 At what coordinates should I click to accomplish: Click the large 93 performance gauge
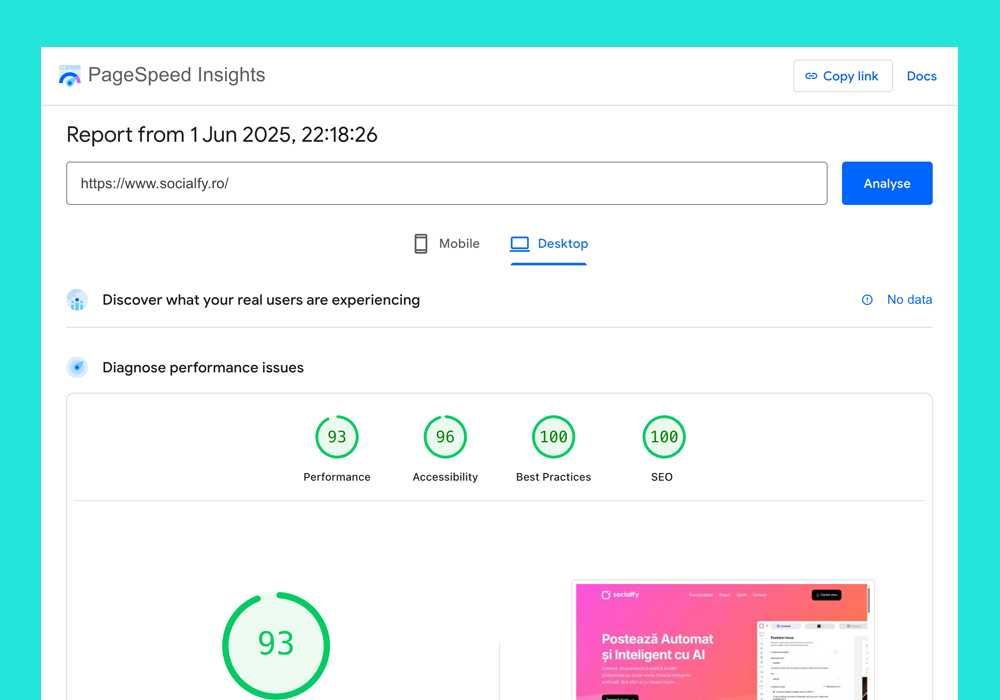276,645
